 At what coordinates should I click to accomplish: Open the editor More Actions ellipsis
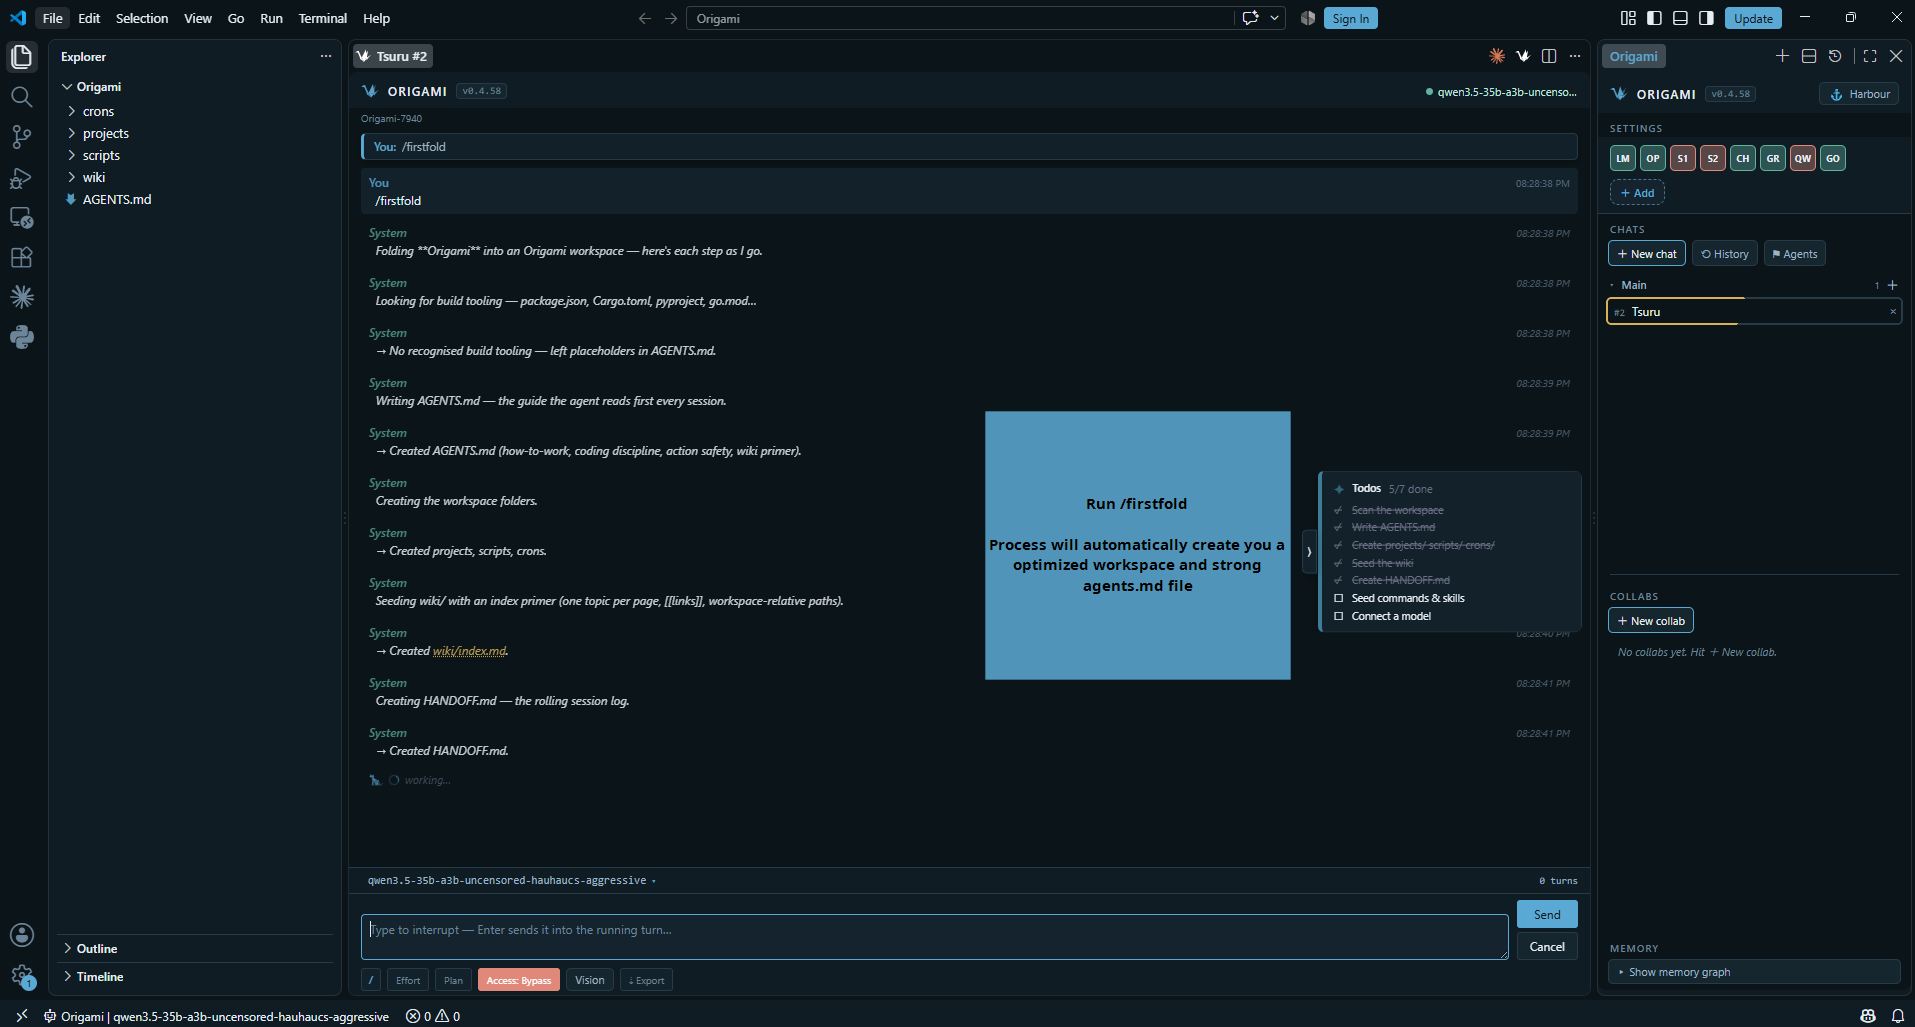1575,56
